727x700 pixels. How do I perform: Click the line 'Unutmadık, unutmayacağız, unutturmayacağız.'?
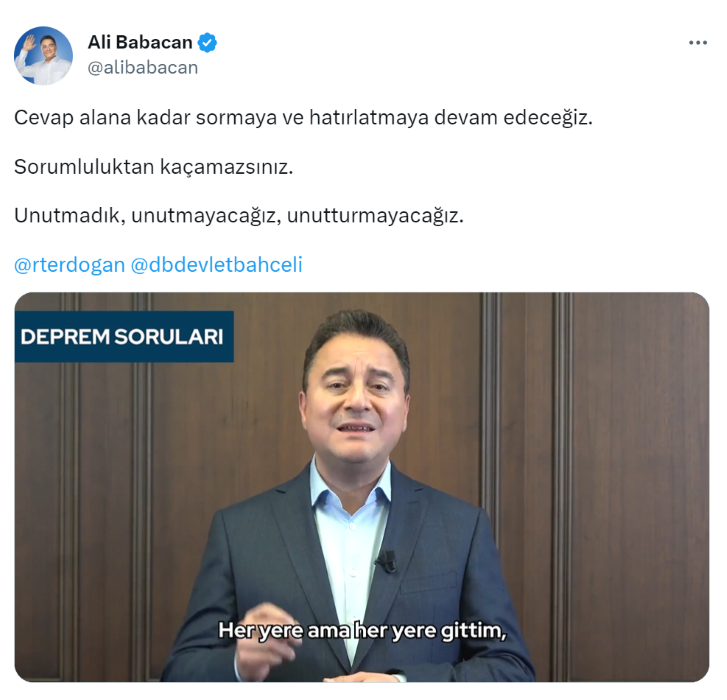(239, 216)
